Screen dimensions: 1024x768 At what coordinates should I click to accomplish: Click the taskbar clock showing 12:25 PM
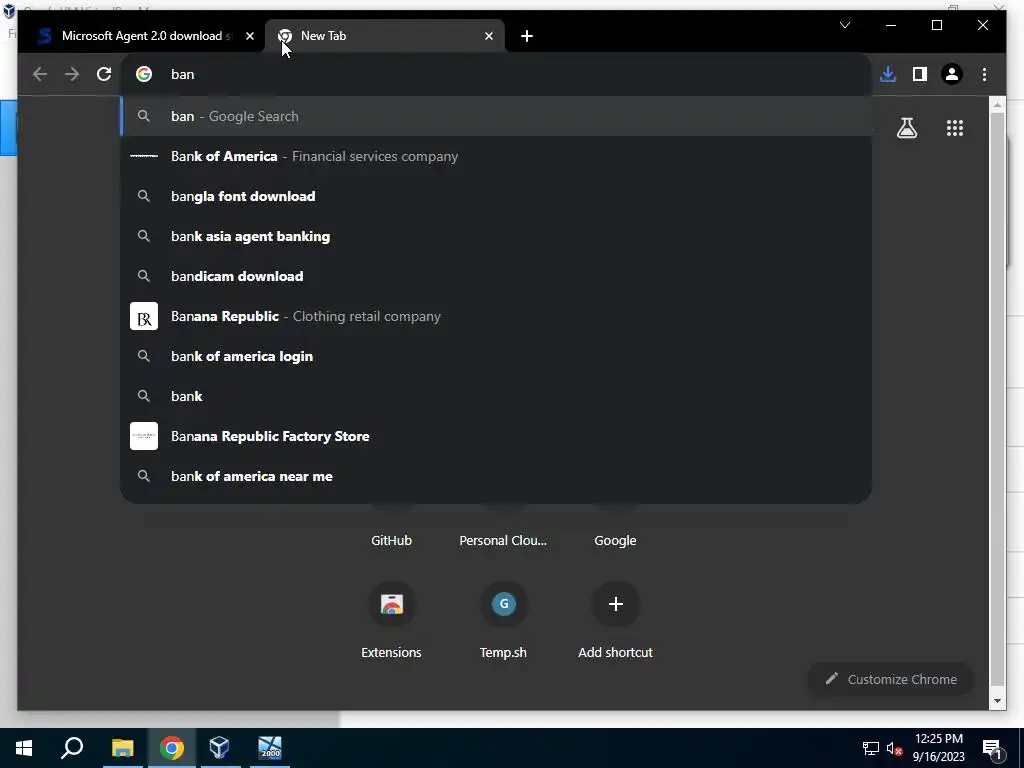point(938,748)
